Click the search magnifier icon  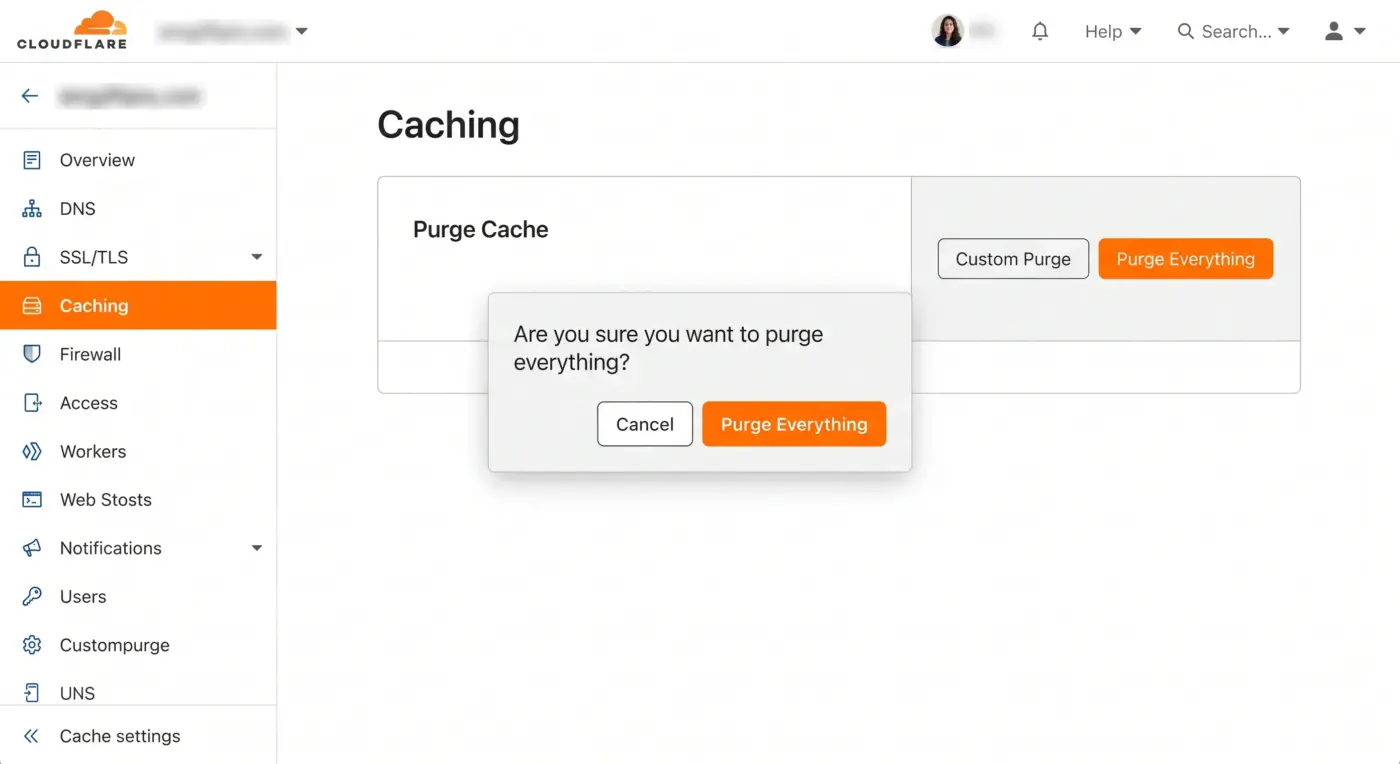pos(1186,31)
